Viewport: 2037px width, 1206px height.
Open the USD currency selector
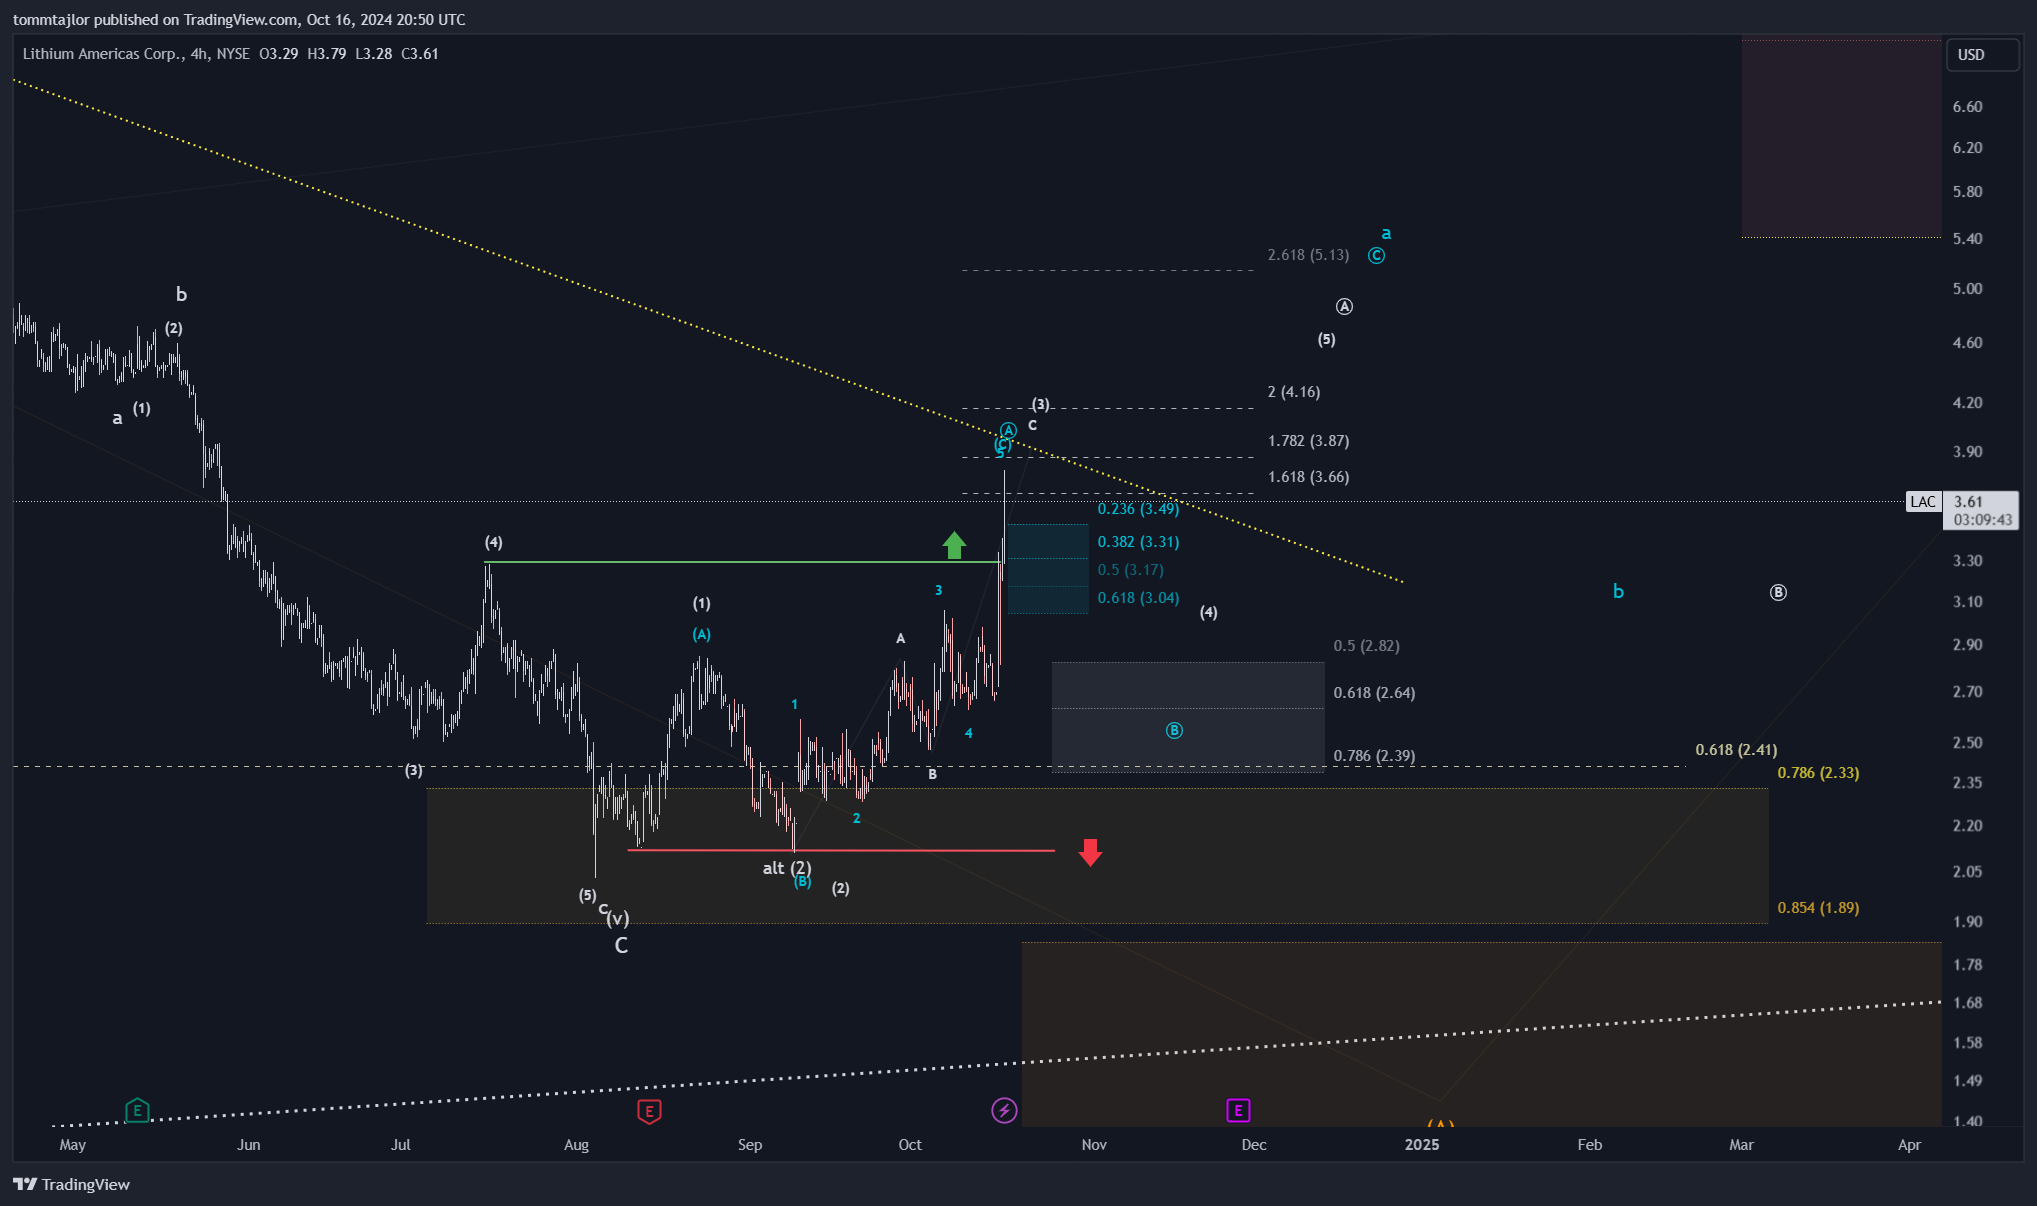pos(1982,55)
